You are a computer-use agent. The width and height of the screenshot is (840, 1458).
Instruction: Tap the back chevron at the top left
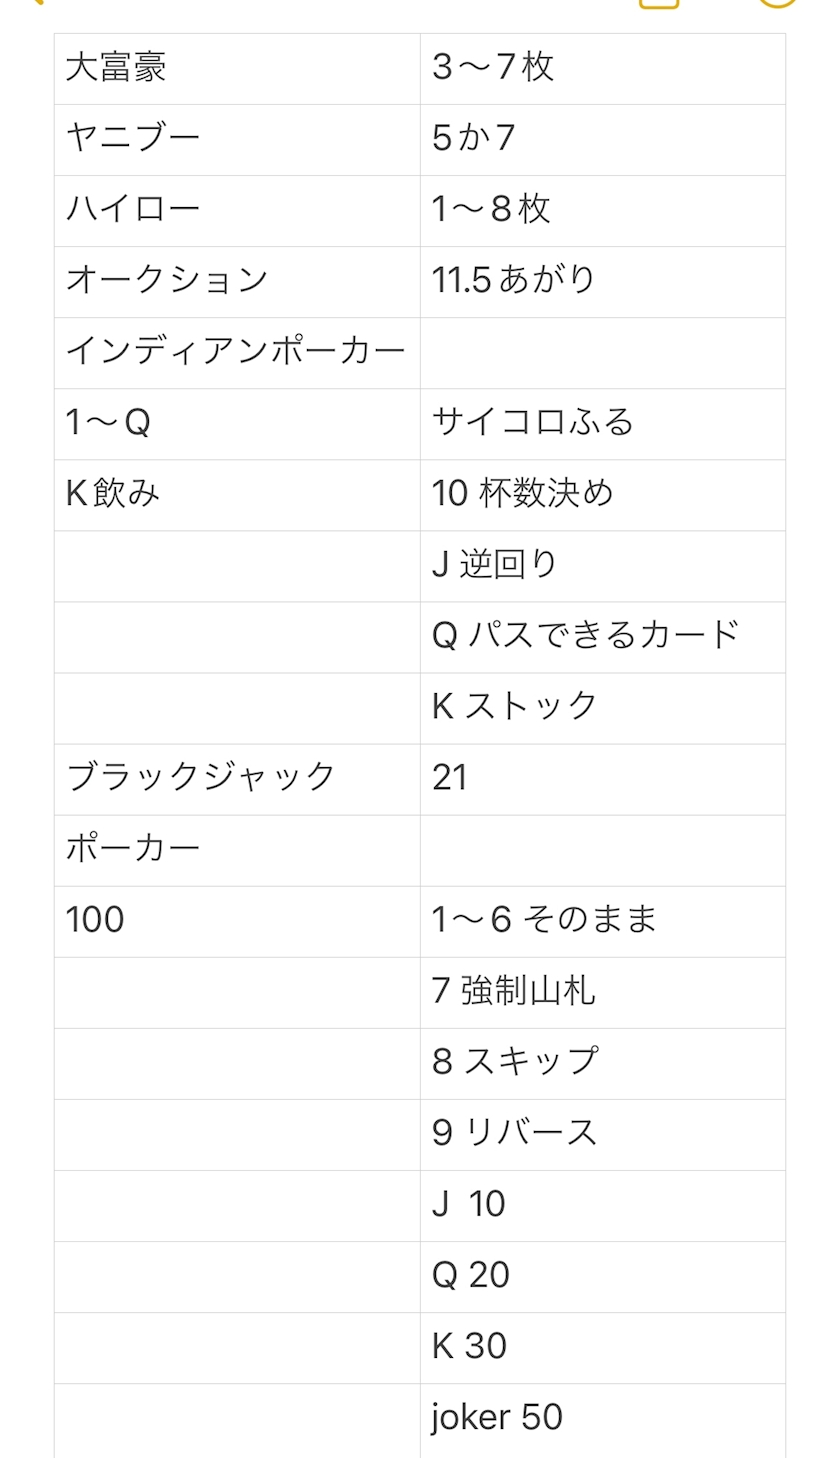click(34, 2)
